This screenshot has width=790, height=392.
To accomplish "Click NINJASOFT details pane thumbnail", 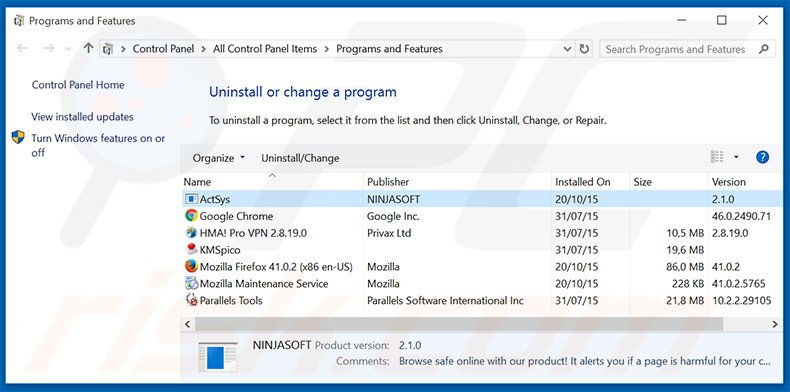I will click(x=218, y=357).
